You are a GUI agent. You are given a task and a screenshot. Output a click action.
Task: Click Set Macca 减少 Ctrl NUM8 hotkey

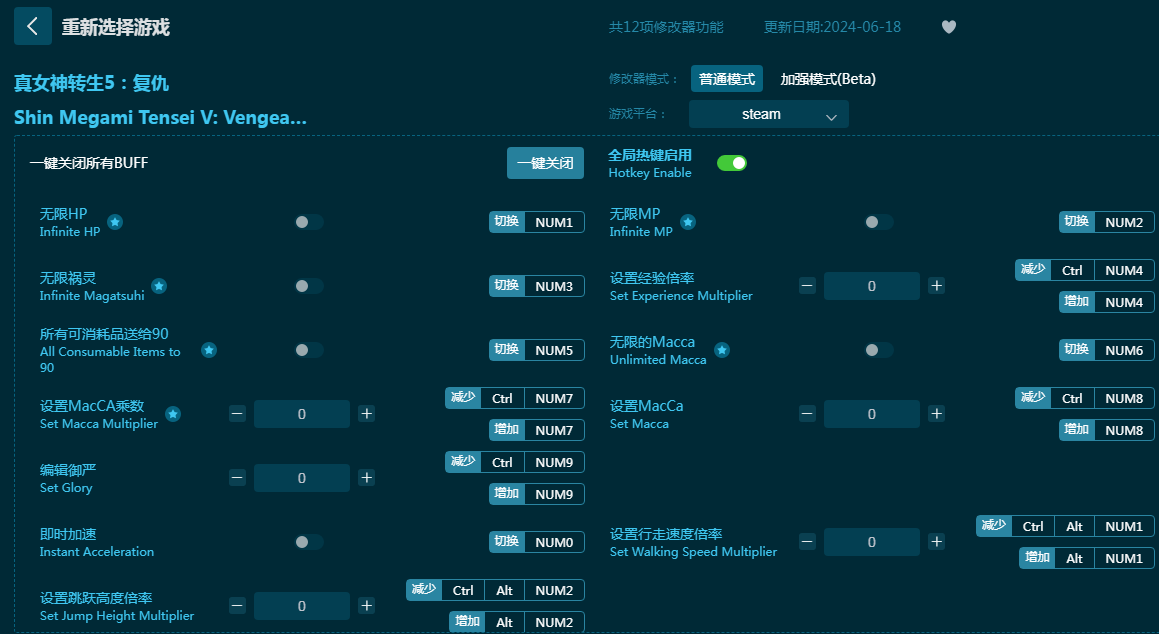[x=1085, y=398]
